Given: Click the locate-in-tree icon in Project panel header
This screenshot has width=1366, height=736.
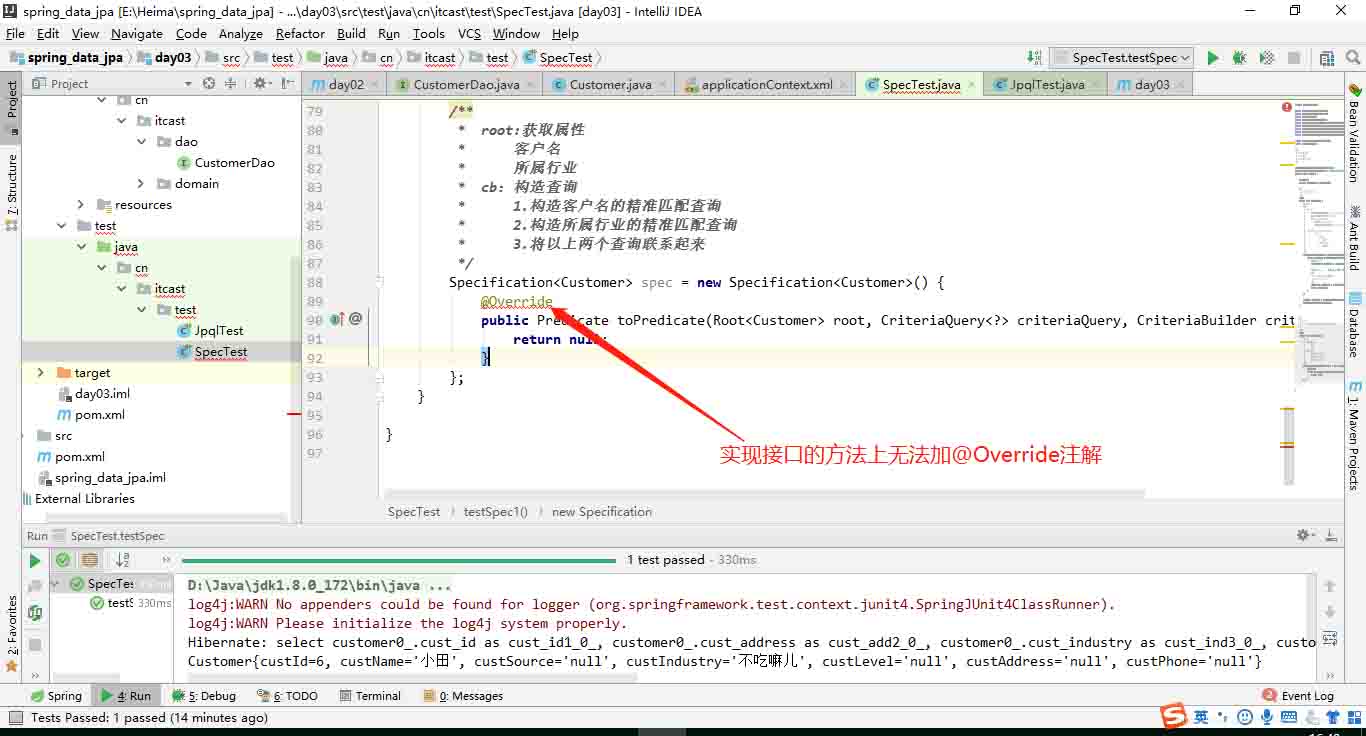Looking at the screenshot, I should click(x=208, y=84).
